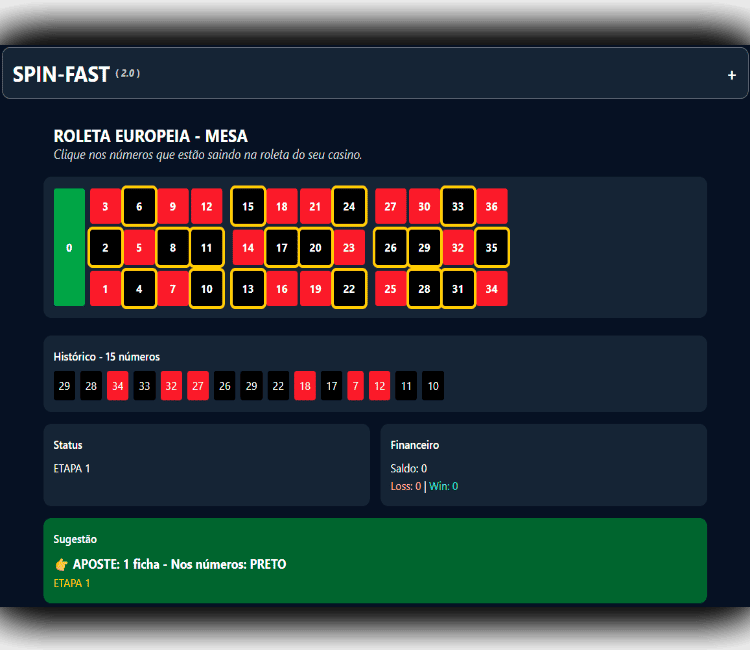Screen dimensions: 750x650
Task: Click red 34 chip in the Histórico row
Action: (118, 386)
